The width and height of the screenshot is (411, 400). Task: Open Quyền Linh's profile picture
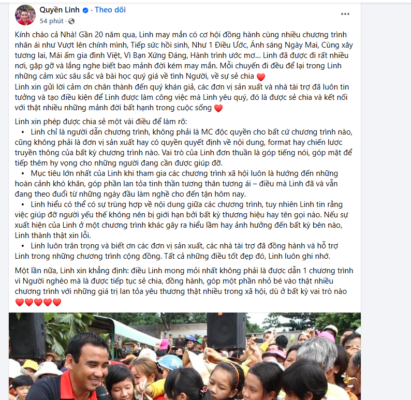coord(25,15)
